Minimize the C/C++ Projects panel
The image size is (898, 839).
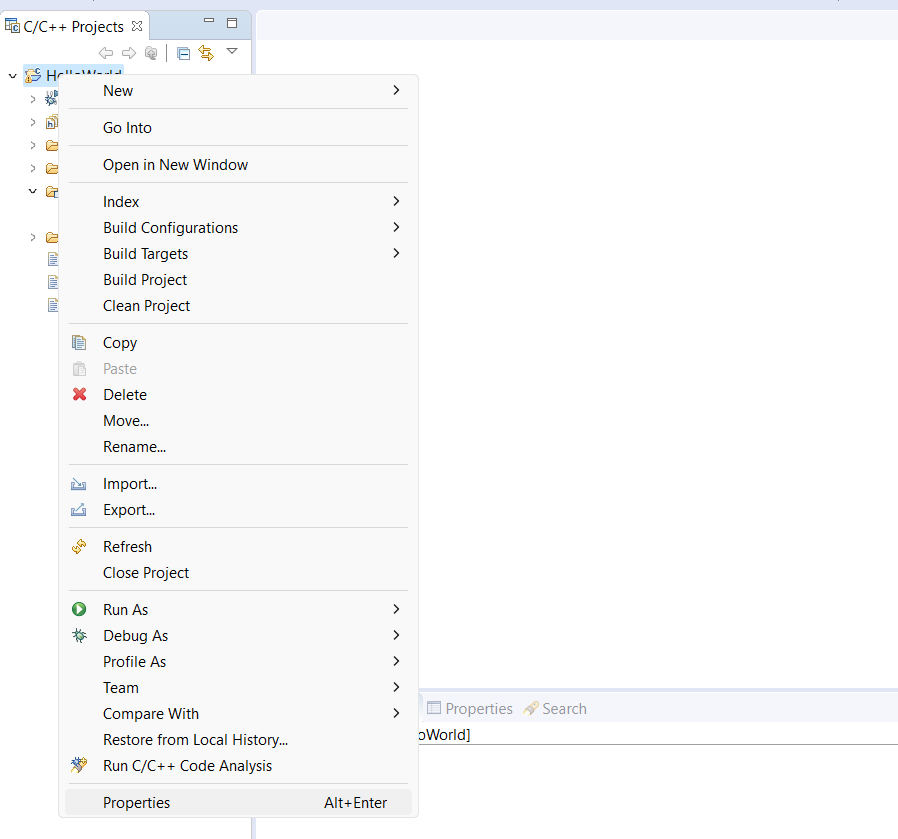tap(209, 22)
